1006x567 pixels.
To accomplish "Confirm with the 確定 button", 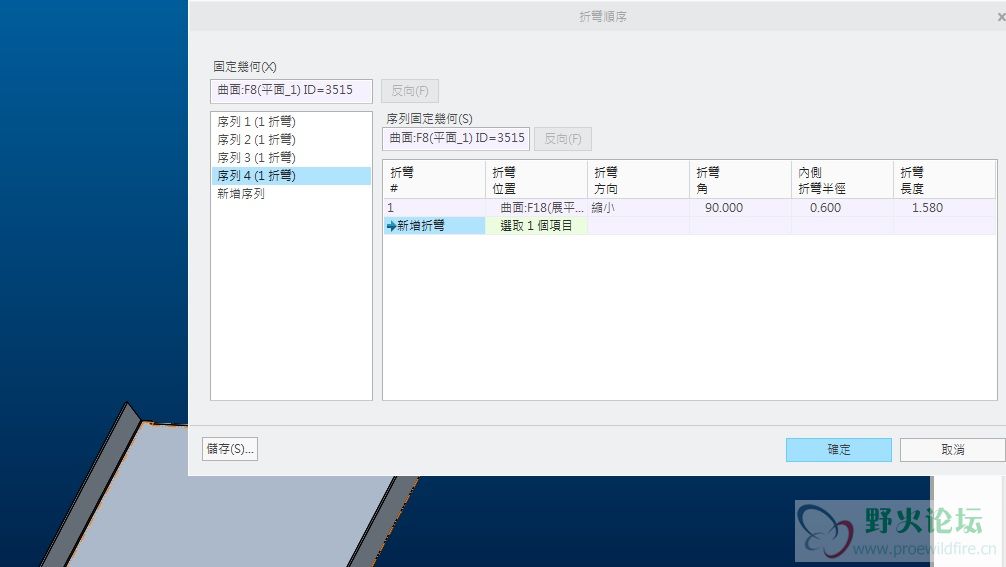I will [839, 450].
